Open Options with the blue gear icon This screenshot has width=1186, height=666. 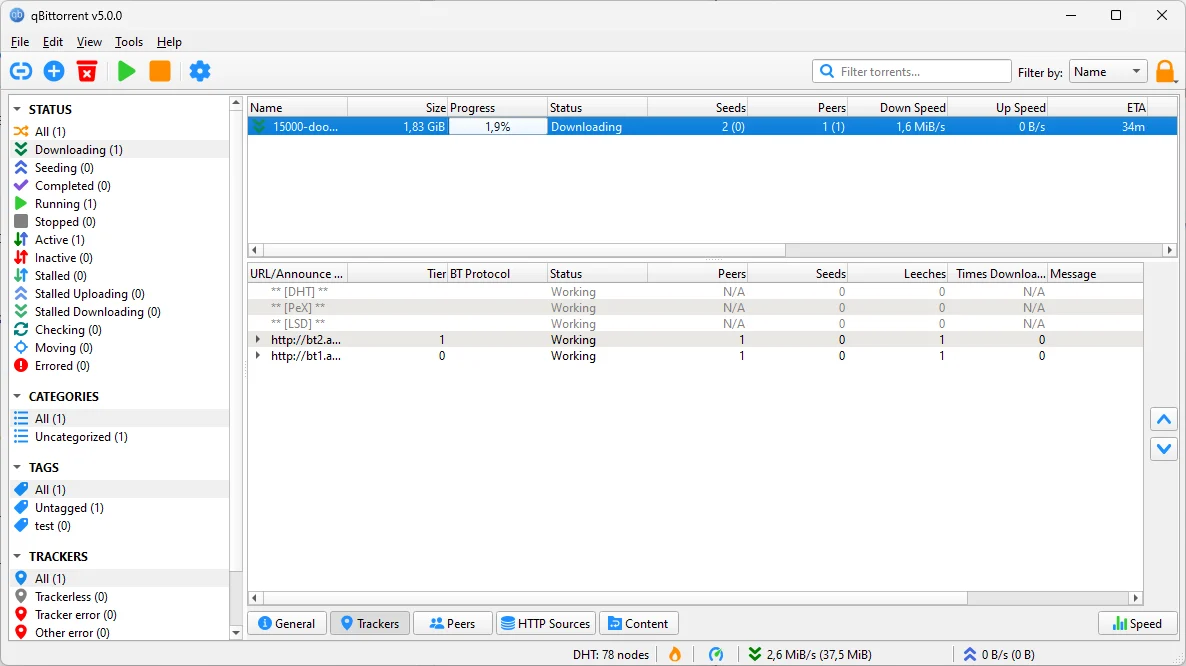(200, 71)
